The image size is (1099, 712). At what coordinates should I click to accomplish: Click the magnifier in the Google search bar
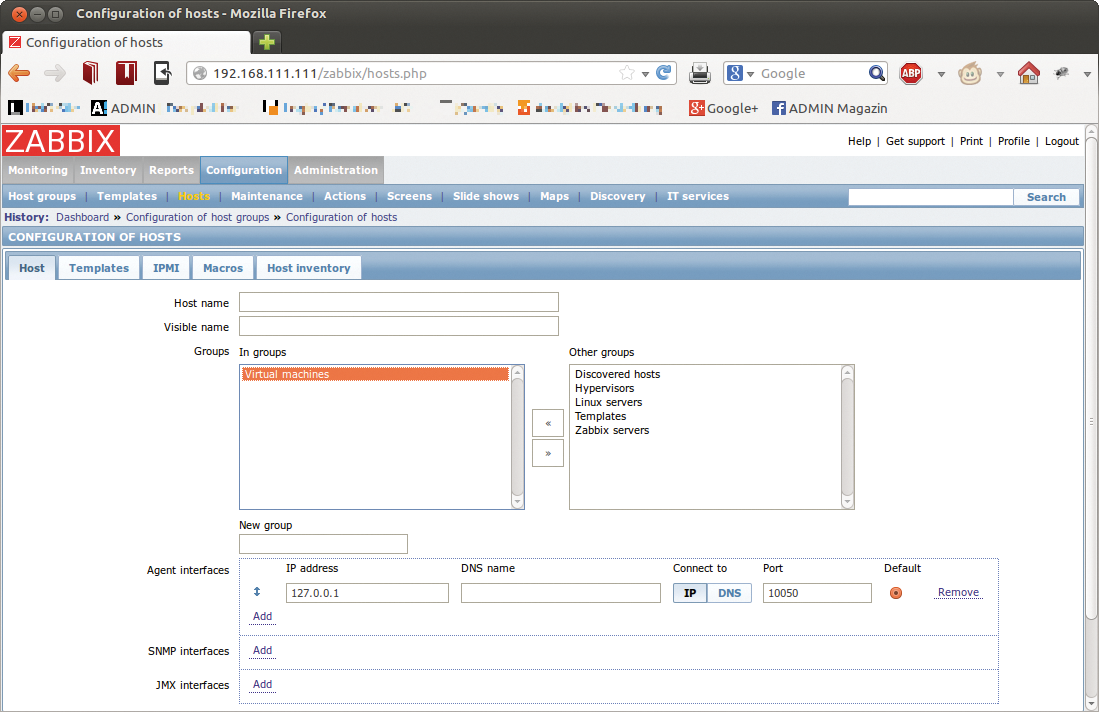pyautogui.click(x=877, y=73)
